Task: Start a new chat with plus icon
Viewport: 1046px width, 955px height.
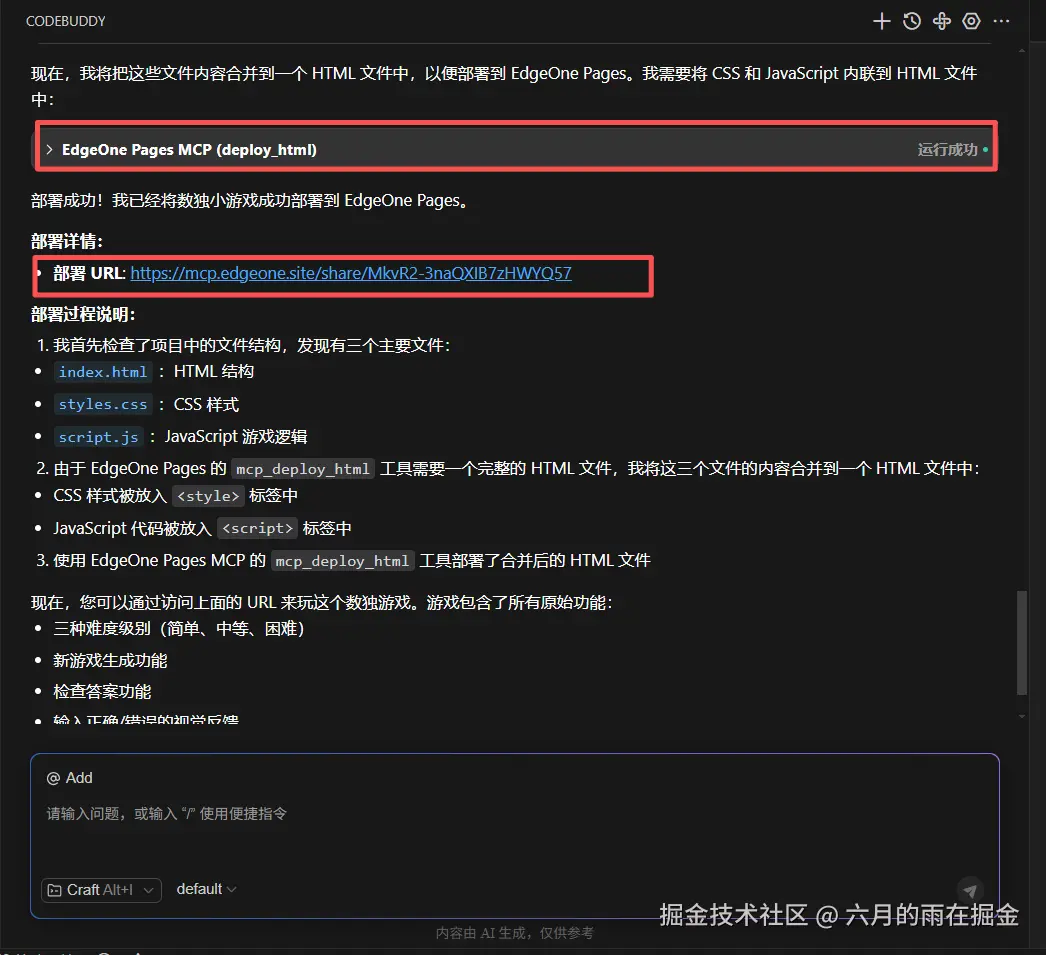Action: (x=881, y=21)
